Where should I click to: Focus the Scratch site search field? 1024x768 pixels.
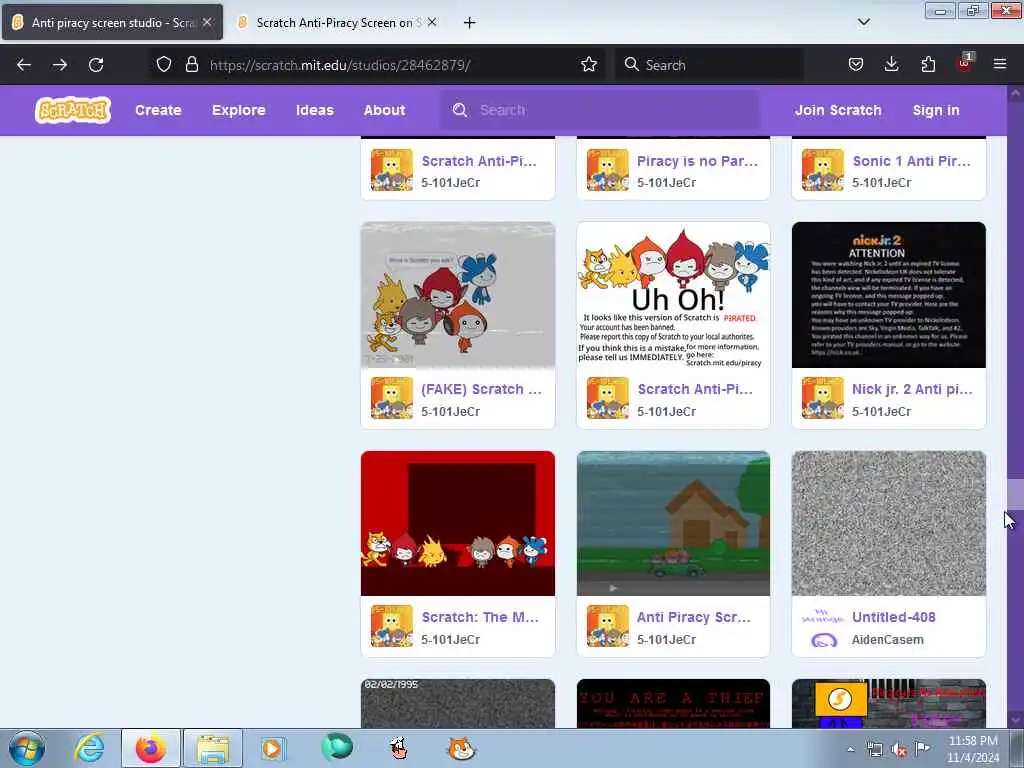click(x=600, y=110)
